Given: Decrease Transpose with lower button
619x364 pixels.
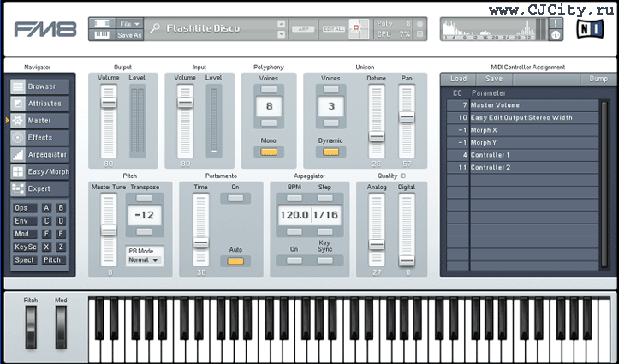Looking at the screenshot, I should click(144, 232).
